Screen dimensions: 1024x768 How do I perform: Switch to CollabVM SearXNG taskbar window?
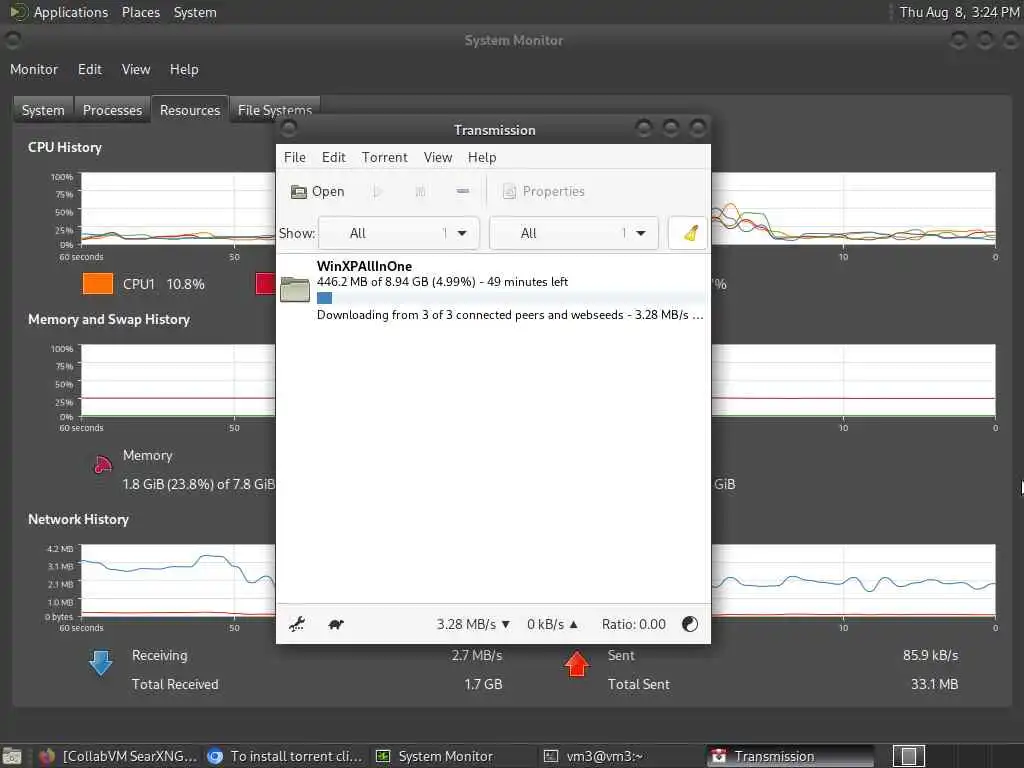point(117,756)
